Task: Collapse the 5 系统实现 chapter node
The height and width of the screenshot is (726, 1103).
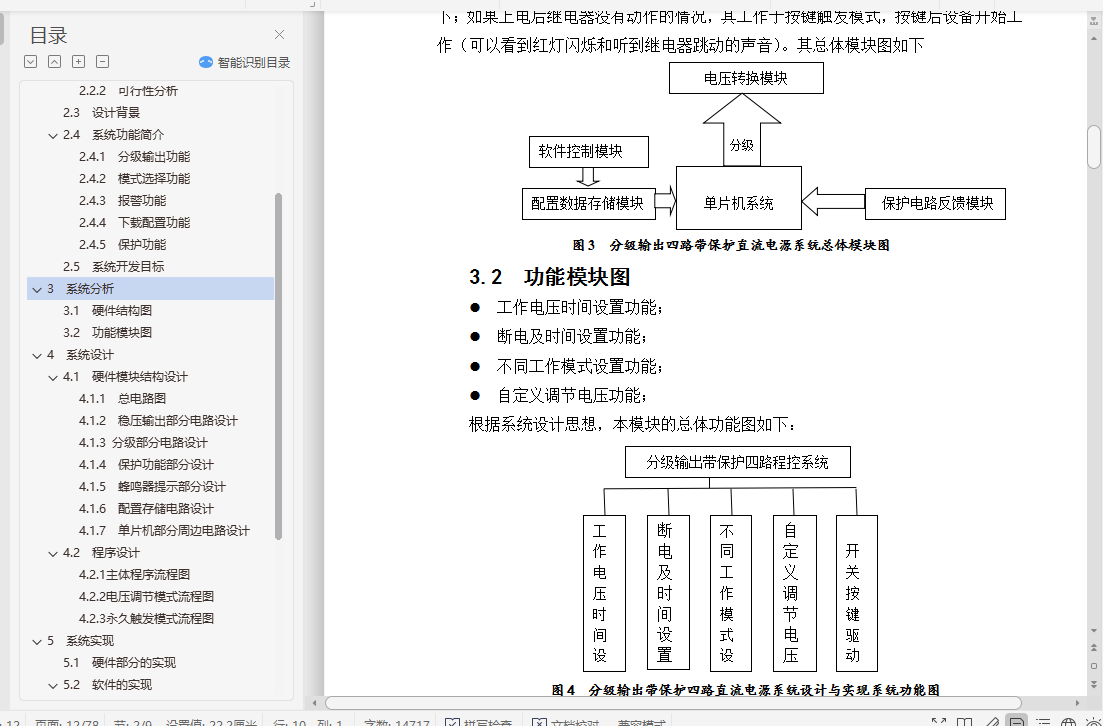Action: click(37, 641)
